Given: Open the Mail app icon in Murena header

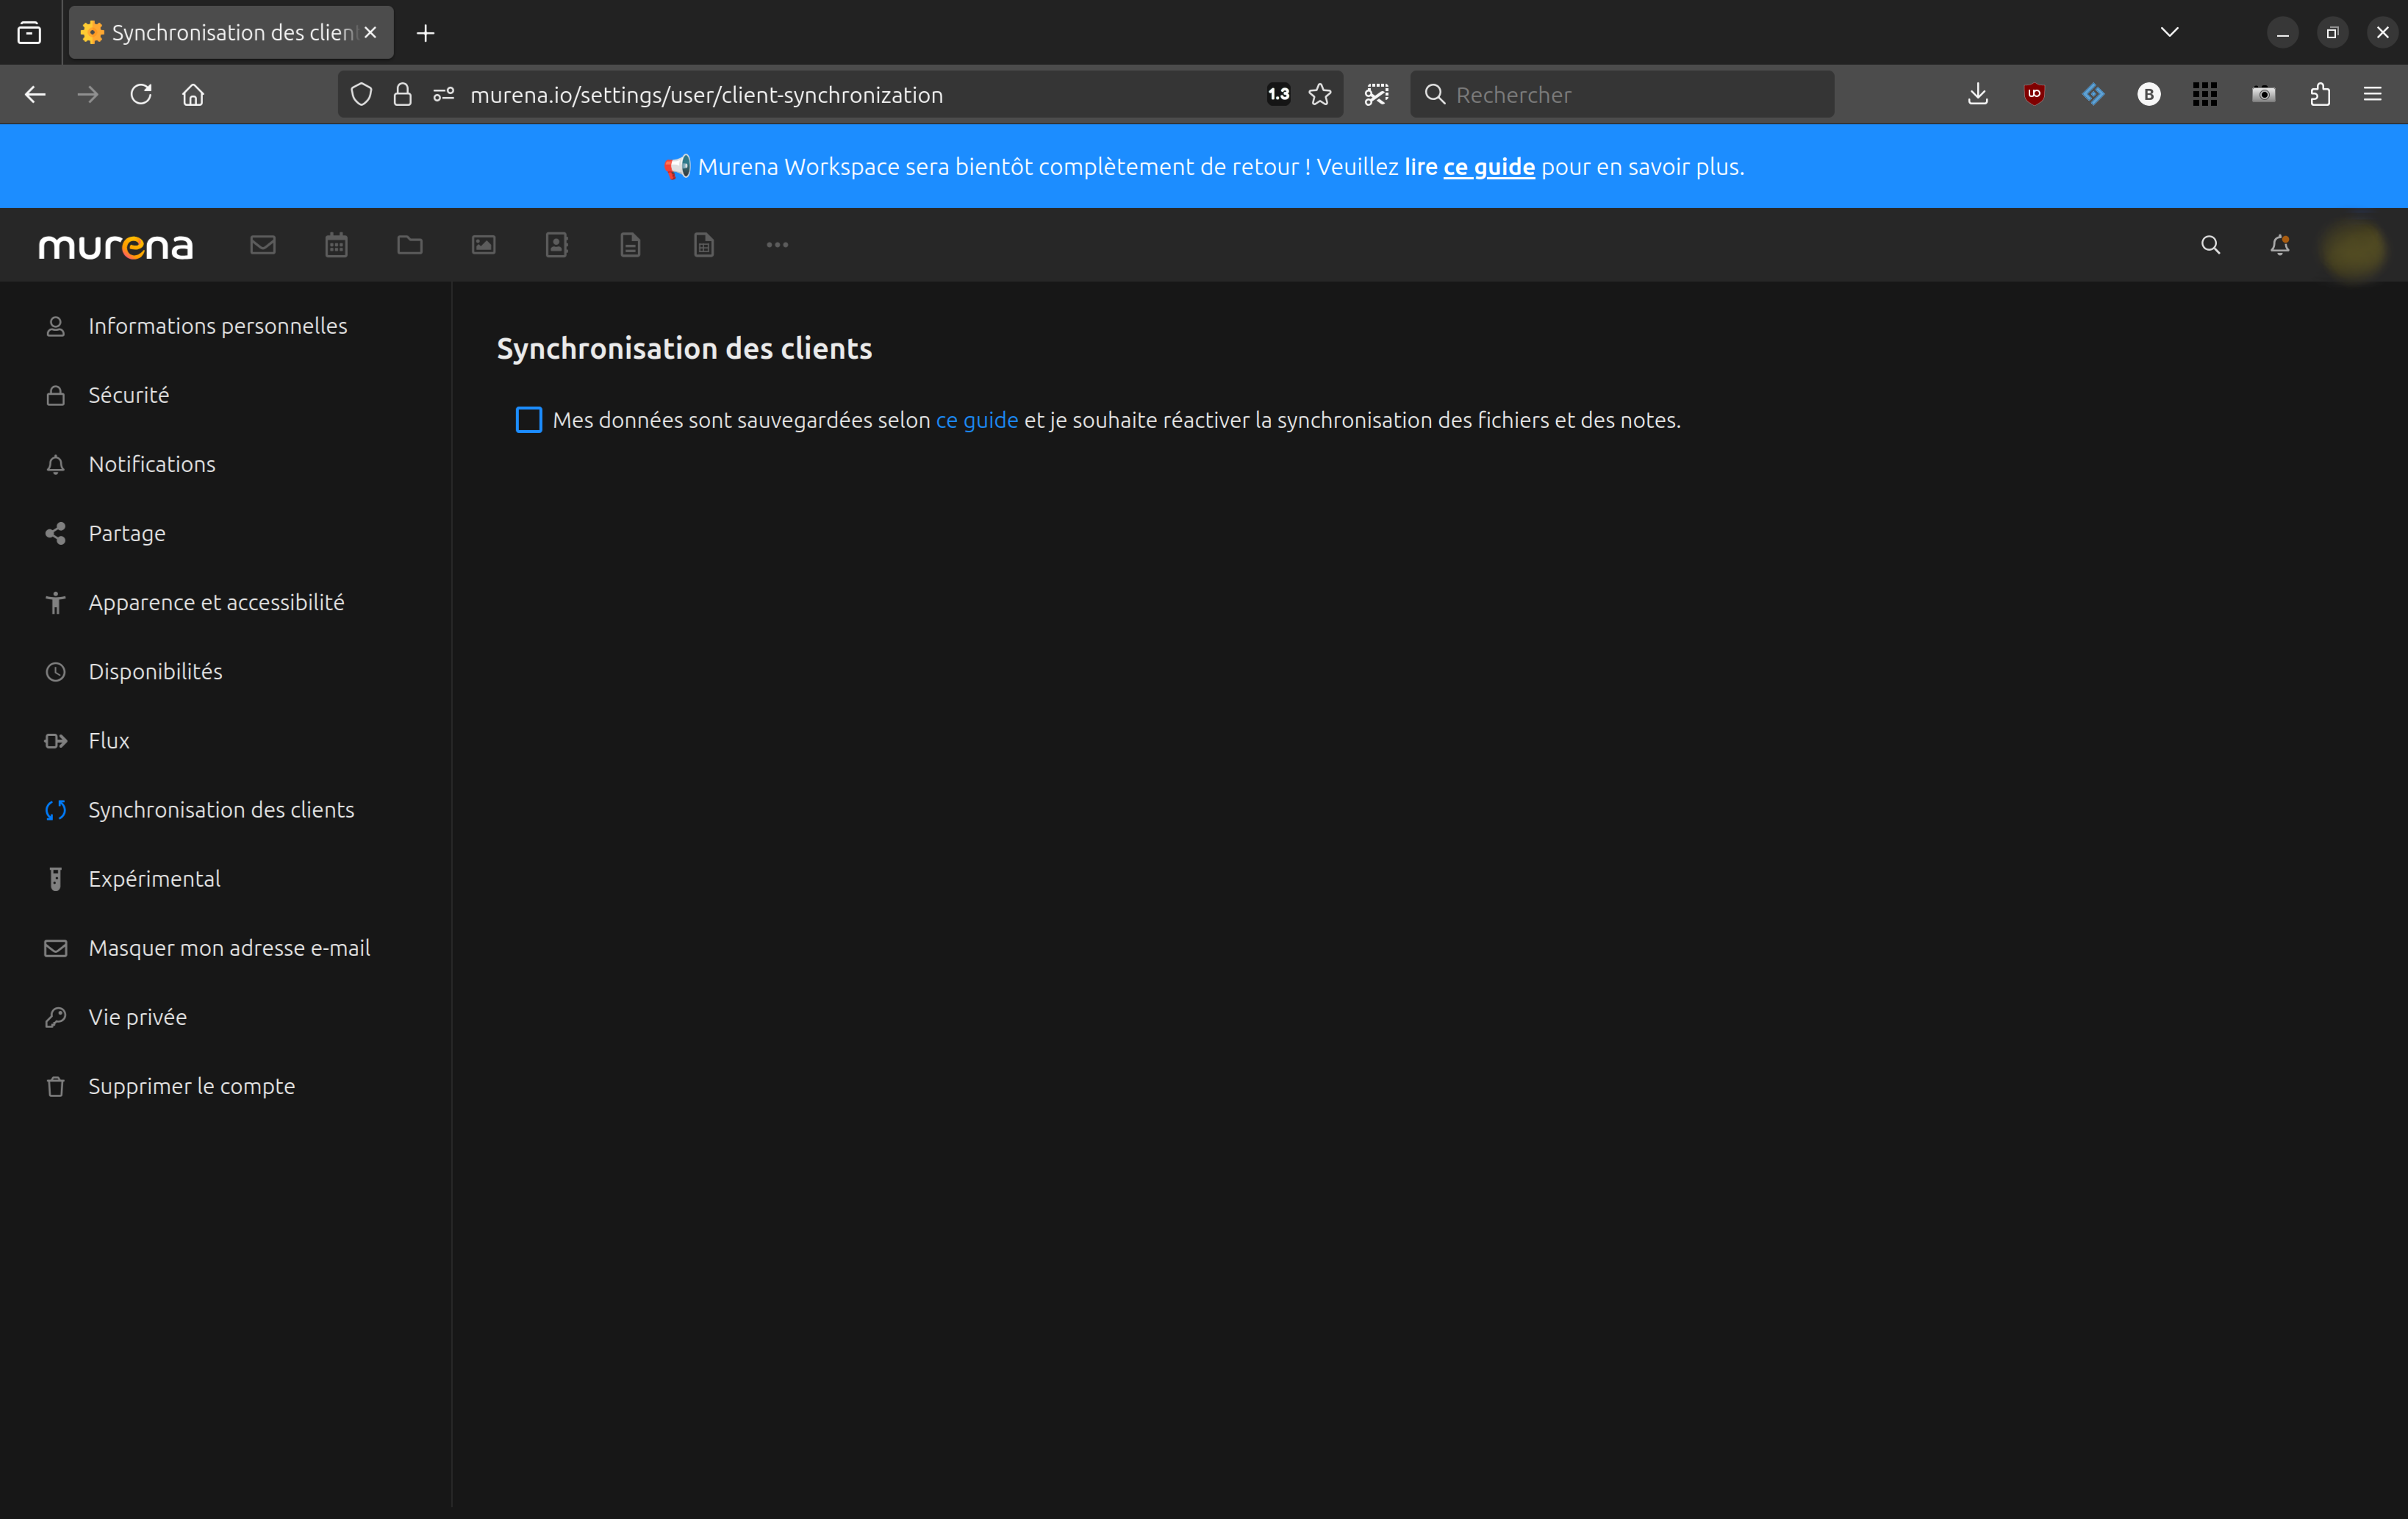Looking at the screenshot, I should pyautogui.click(x=263, y=245).
